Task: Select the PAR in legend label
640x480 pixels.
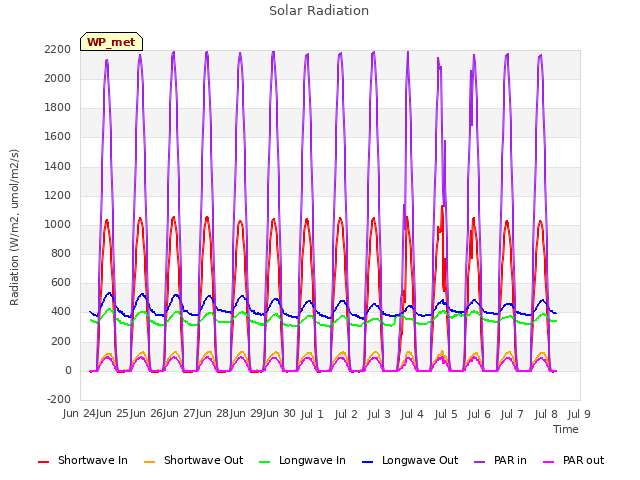Action: point(510,460)
